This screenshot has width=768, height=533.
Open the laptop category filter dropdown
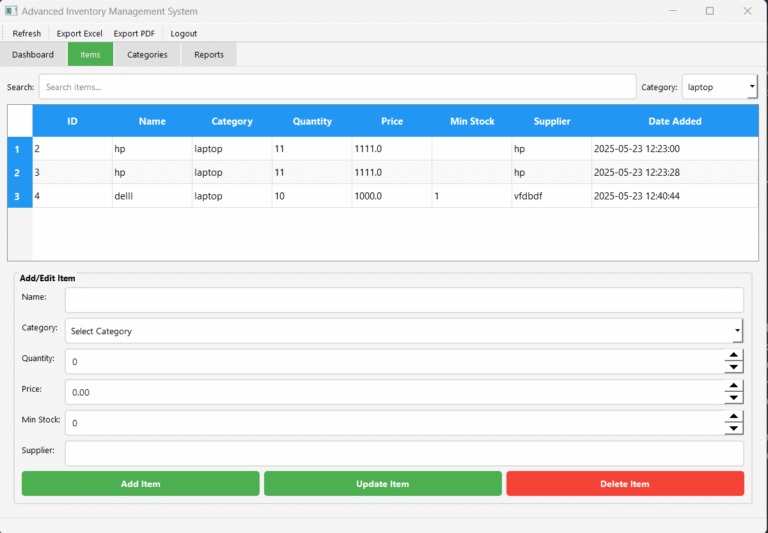[720, 87]
